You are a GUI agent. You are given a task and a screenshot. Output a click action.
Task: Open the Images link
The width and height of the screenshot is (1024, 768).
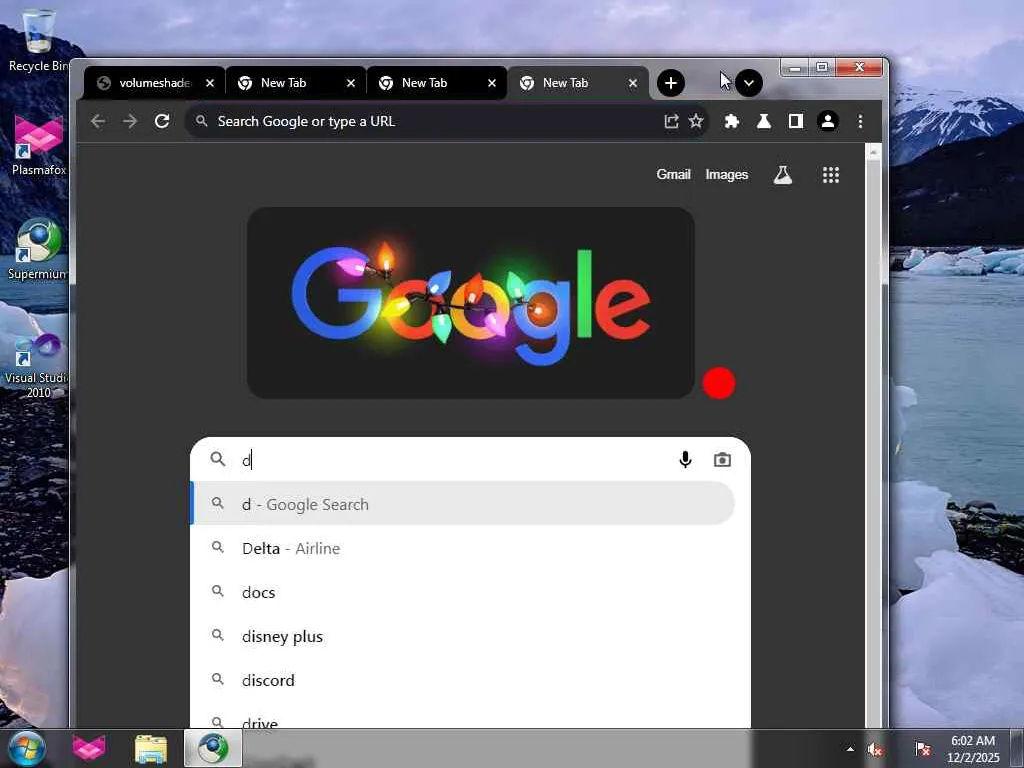tap(726, 174)
